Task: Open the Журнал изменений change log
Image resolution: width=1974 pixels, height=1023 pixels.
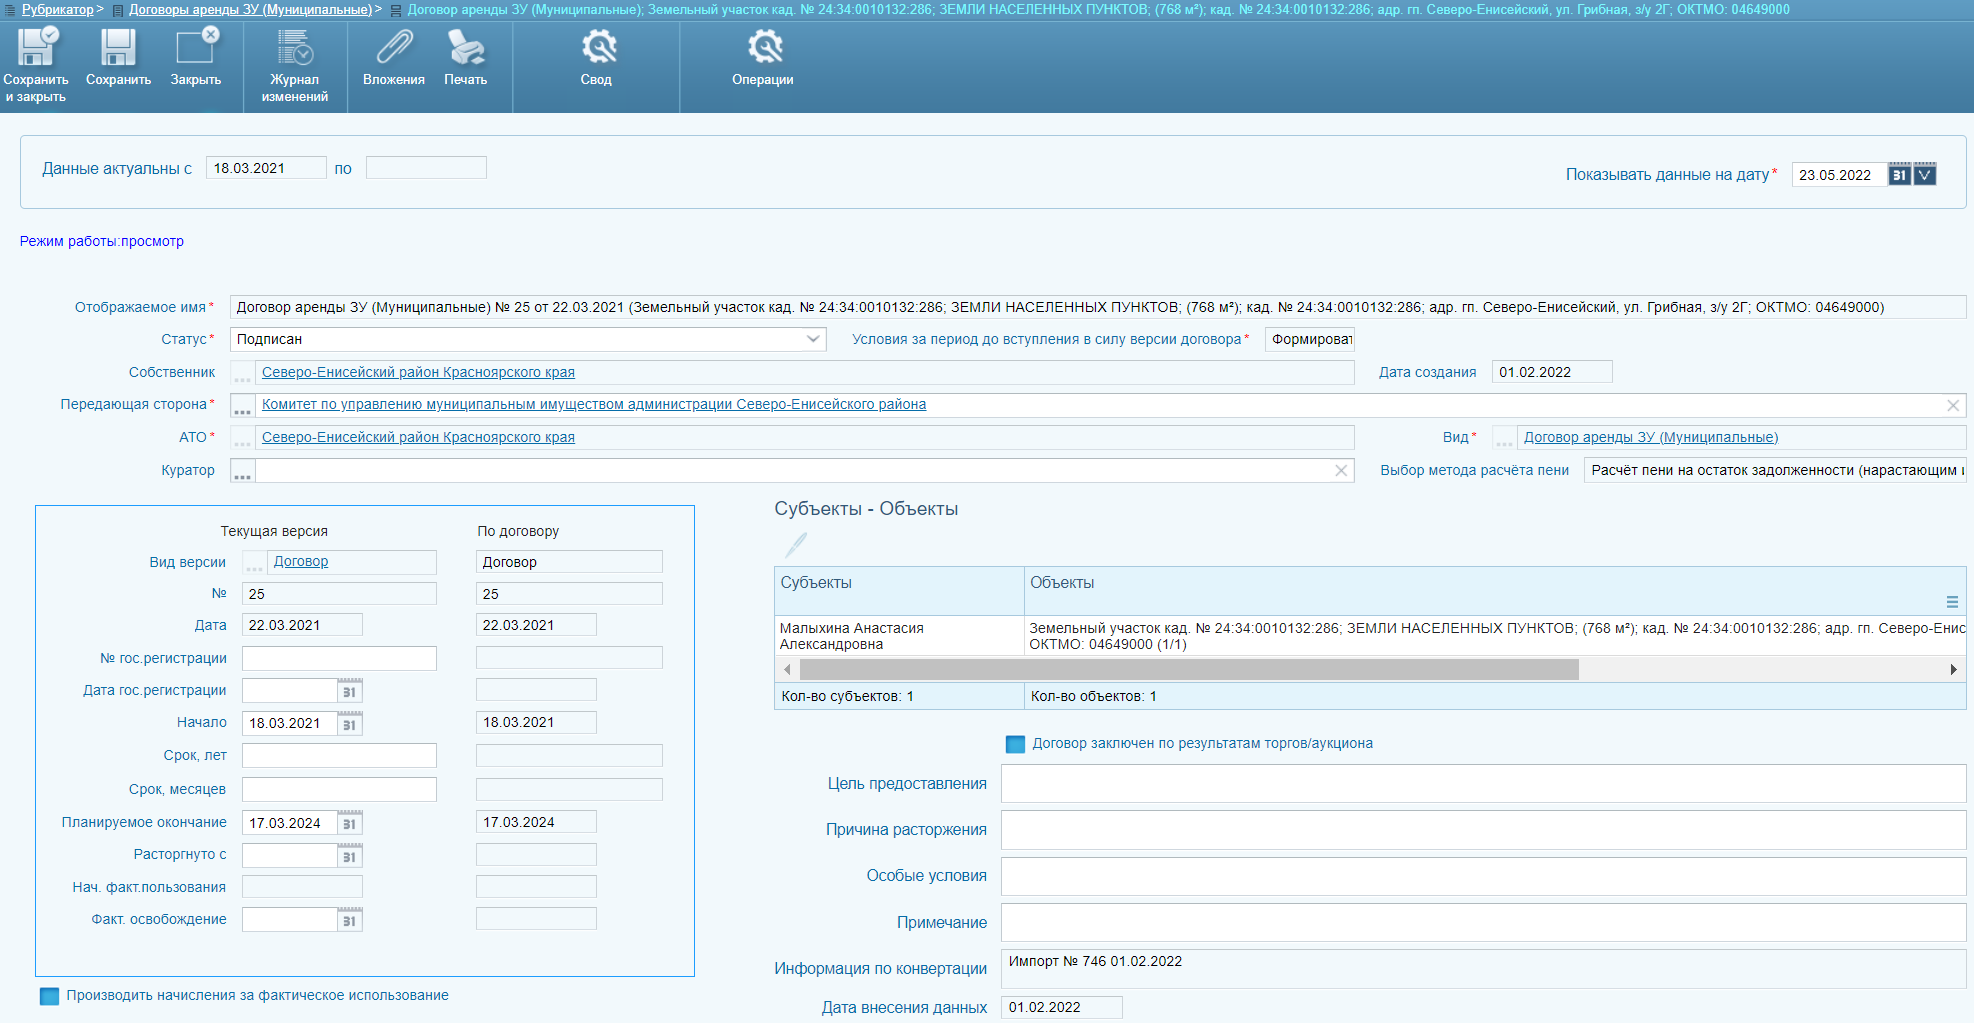Action: pyautogui.click(x=294, y=48)
